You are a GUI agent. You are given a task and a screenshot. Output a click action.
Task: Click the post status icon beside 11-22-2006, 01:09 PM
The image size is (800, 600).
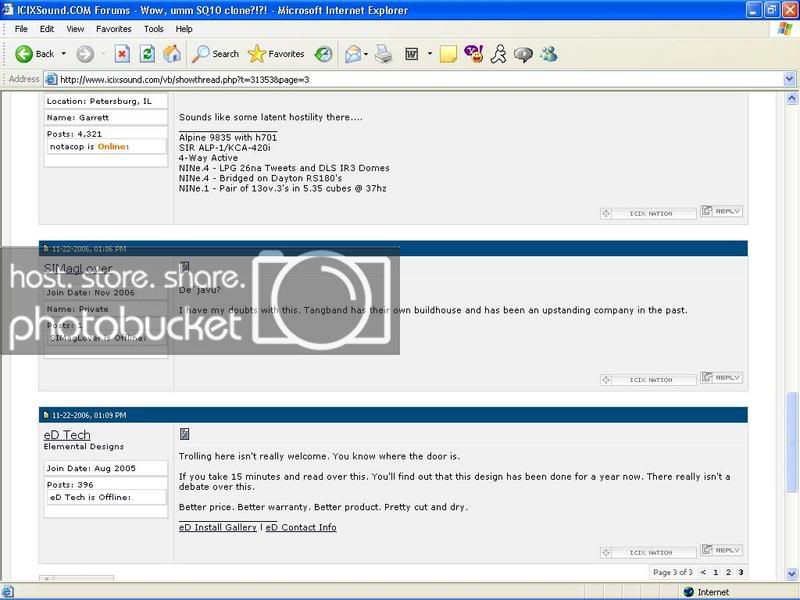(x=46, y=415)
